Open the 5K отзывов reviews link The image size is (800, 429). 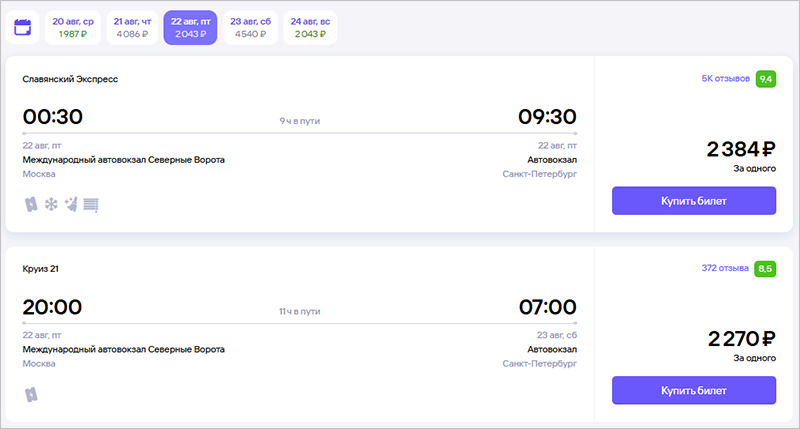pos(725,78)
